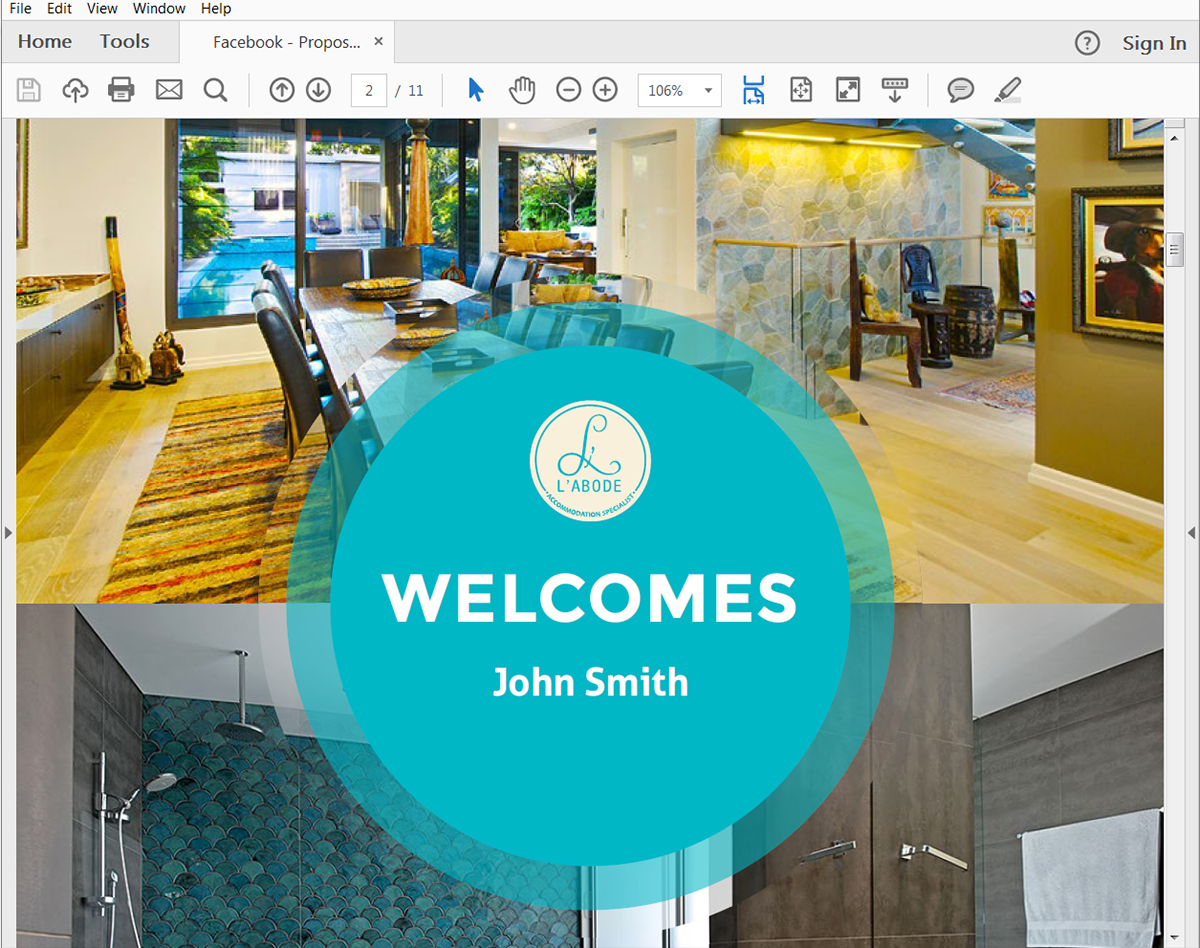
Task: Enter full screen mode icon
Action: click(848, 90)
